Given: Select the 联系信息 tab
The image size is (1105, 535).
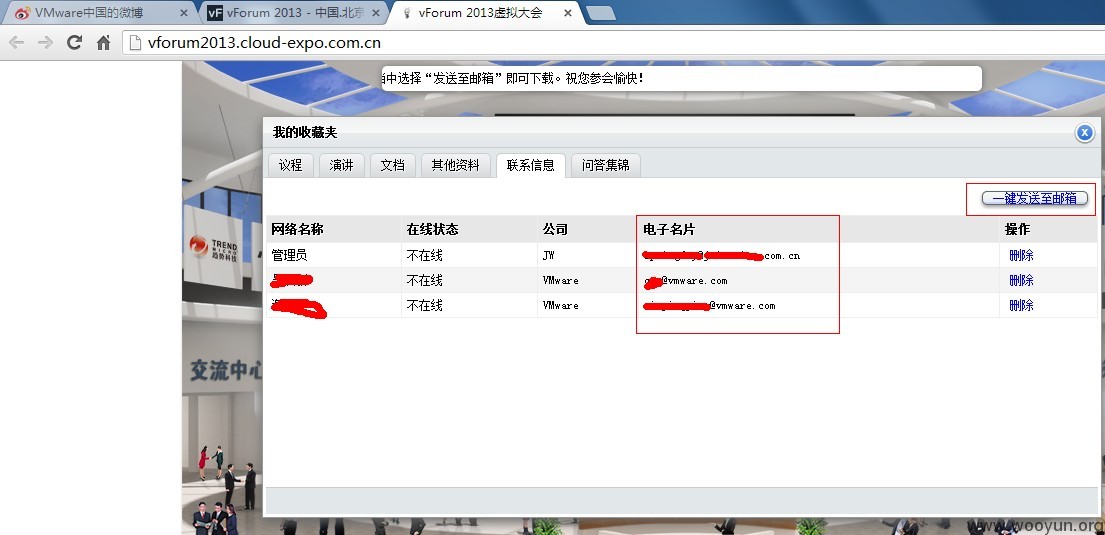Looking at the screenshot, I should point(530,166).
